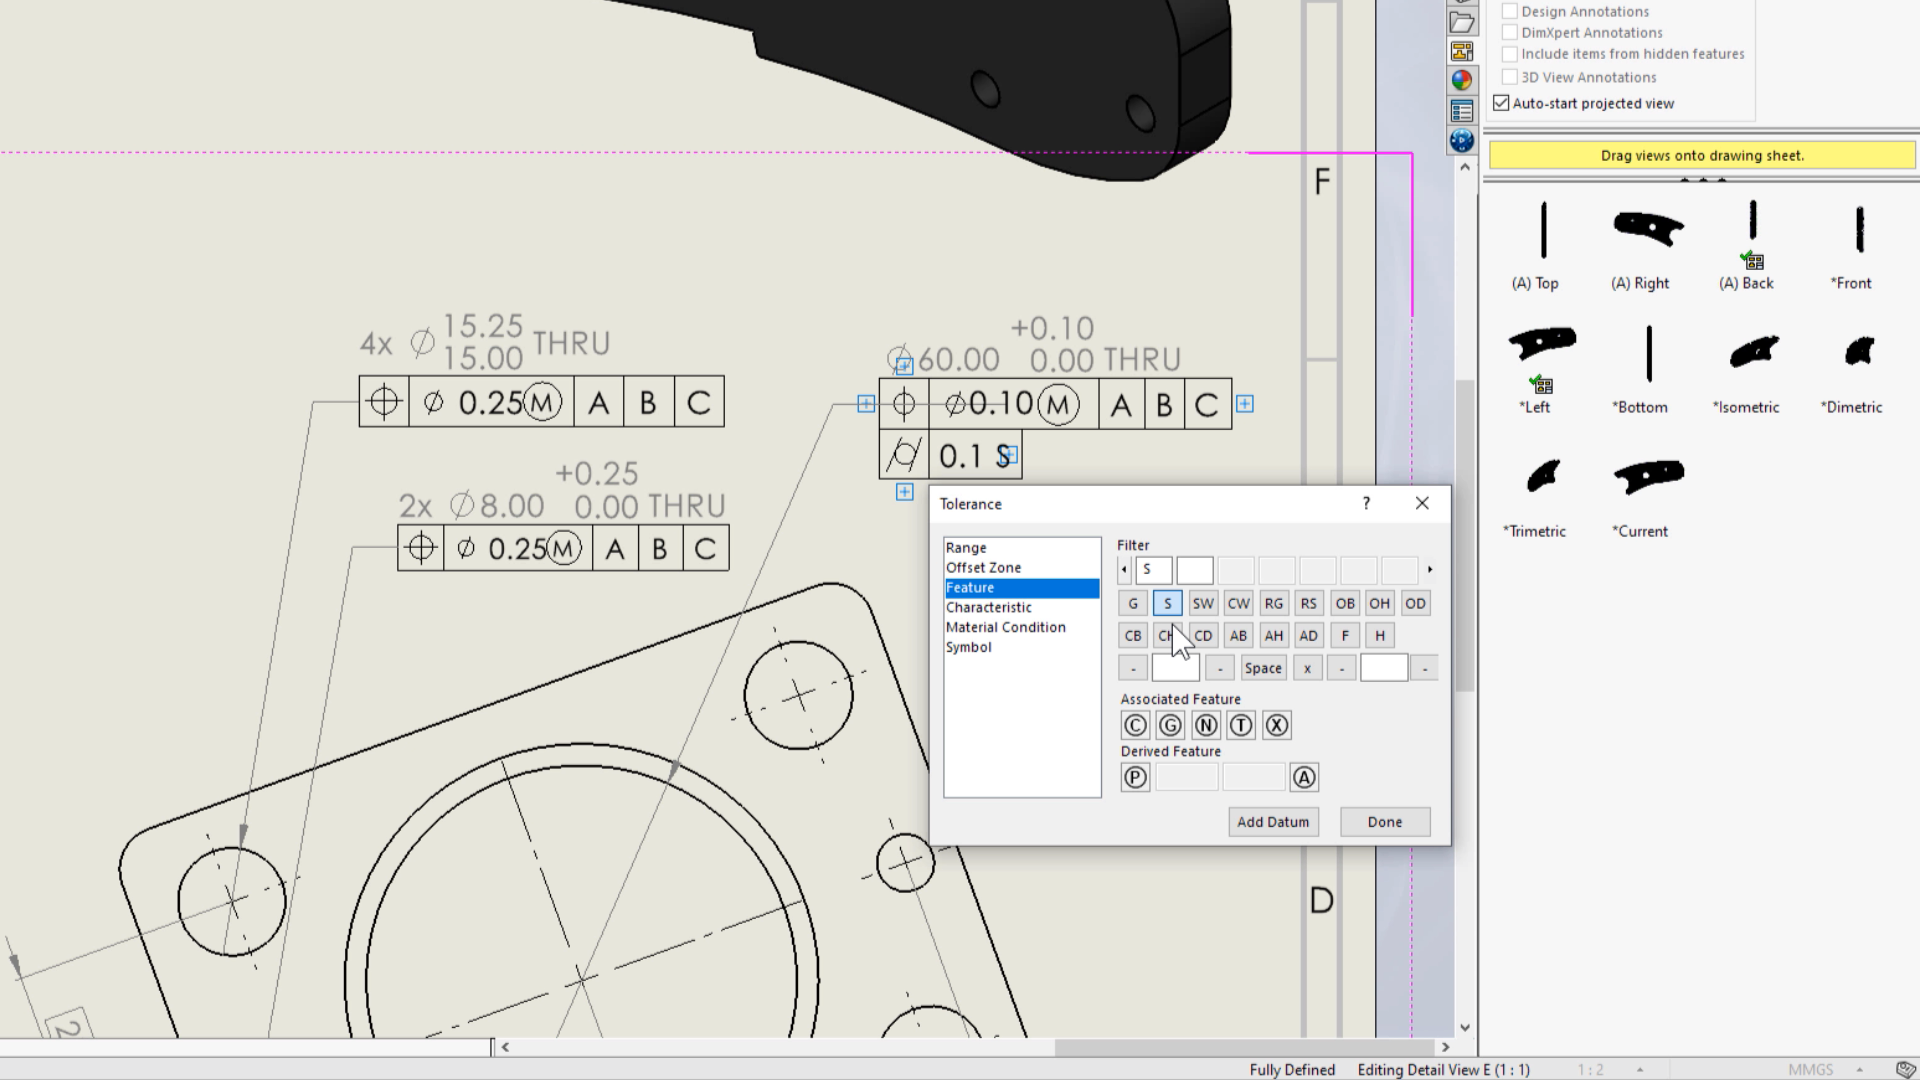1920x1080 pixels.
Task: Click the filter right arrow expander
Action: (1430, 570)
